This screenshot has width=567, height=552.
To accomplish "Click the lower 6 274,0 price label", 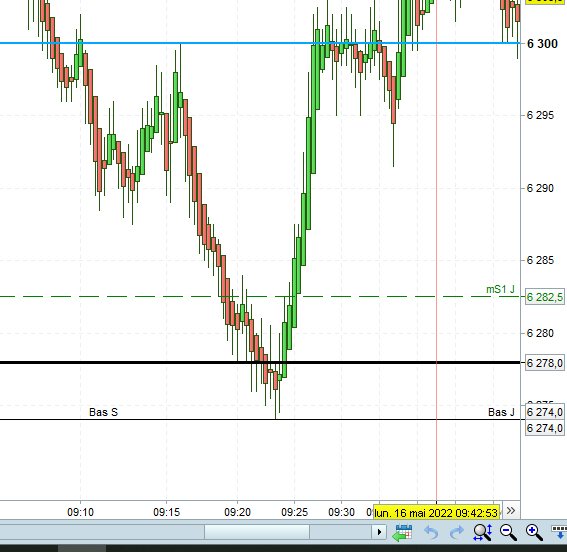I will point(544,428).
